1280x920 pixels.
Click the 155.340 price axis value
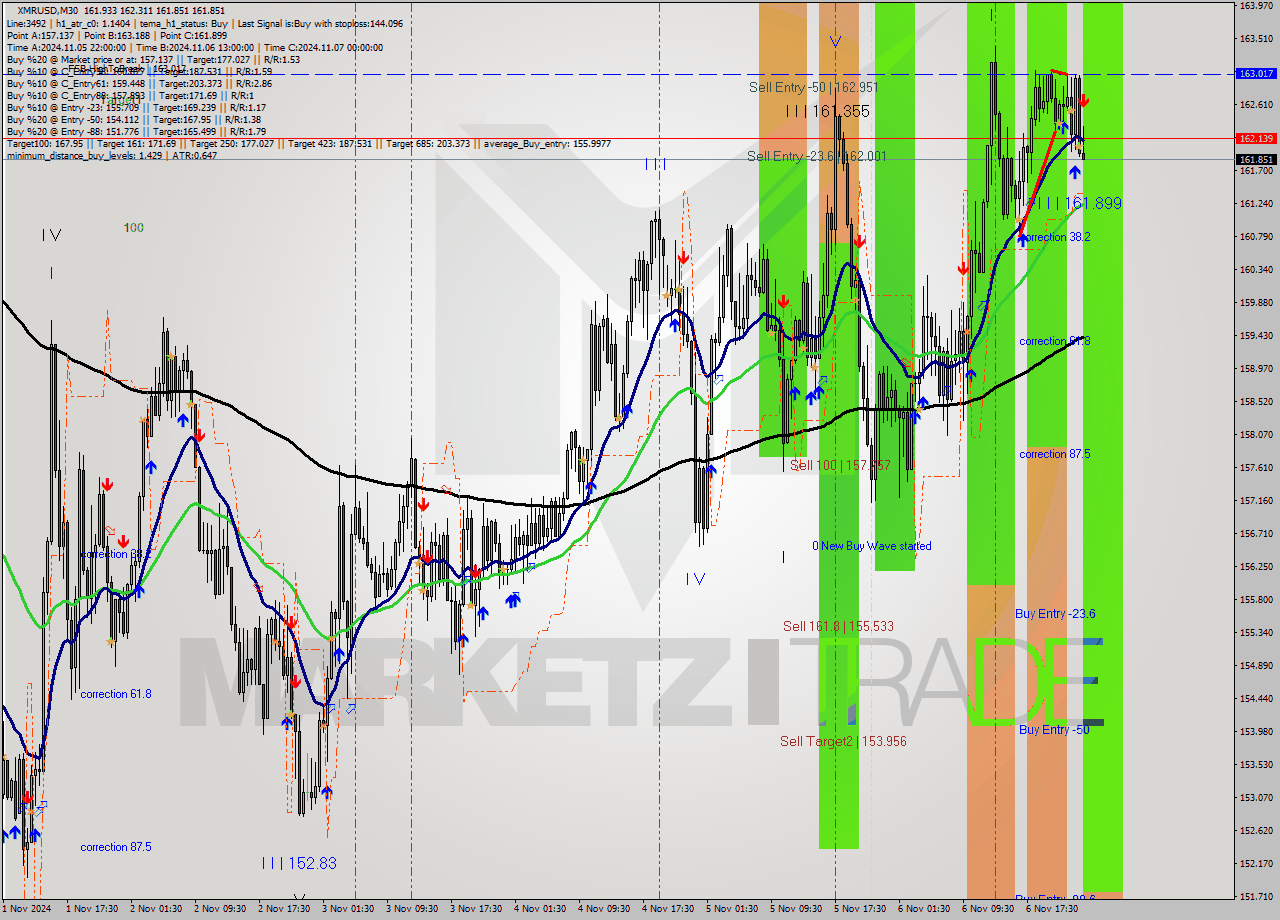pyautogui.click(x=1256, y=632)
